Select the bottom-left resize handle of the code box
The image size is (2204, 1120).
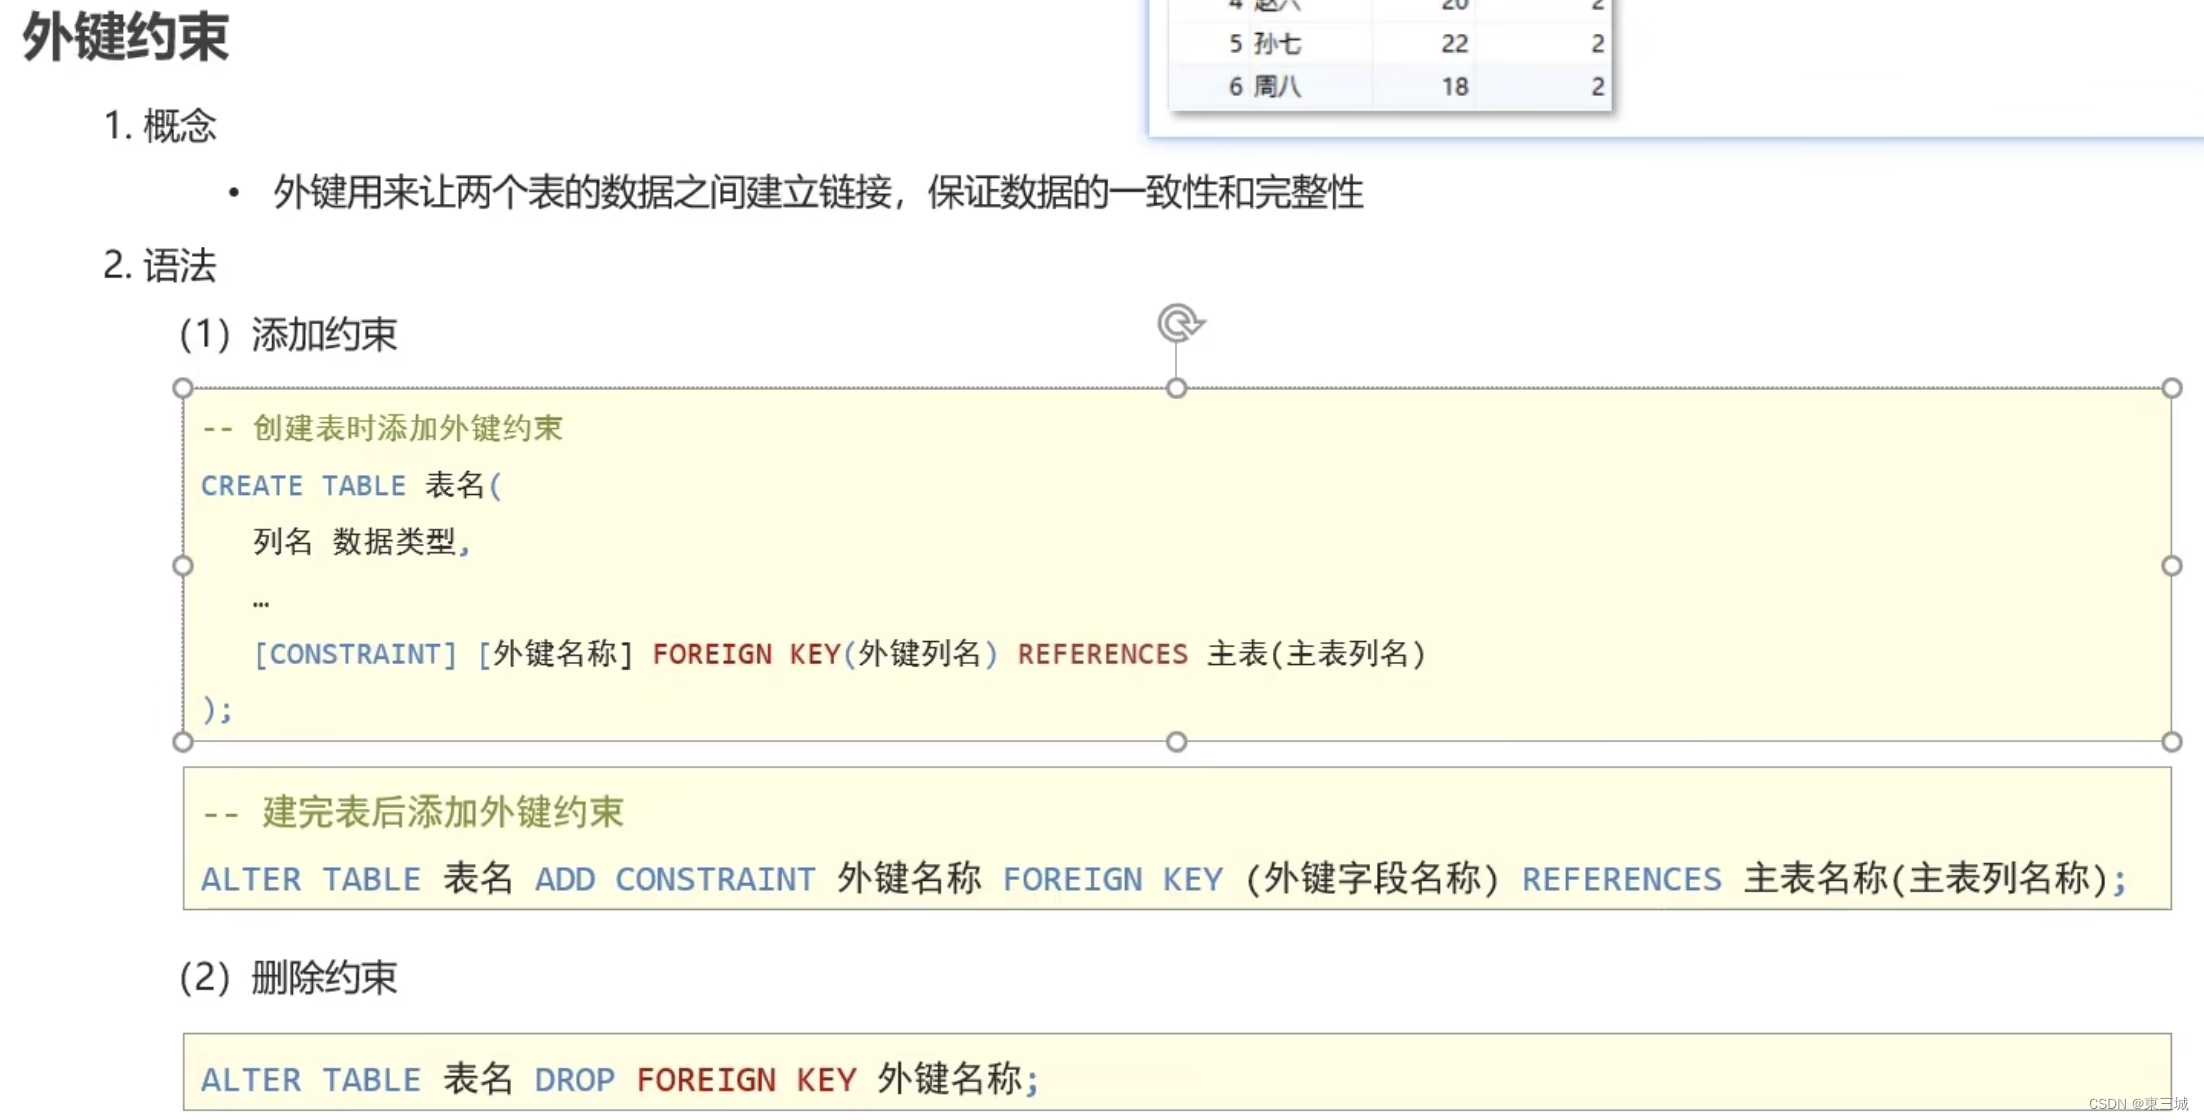tap(182, 742)
